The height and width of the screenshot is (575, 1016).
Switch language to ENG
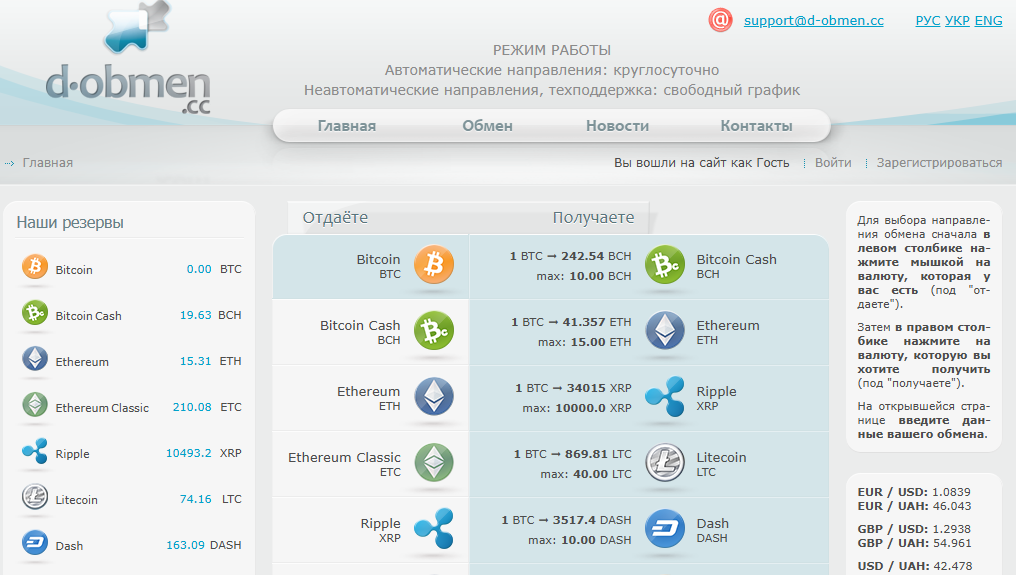(x=988, y=21)
